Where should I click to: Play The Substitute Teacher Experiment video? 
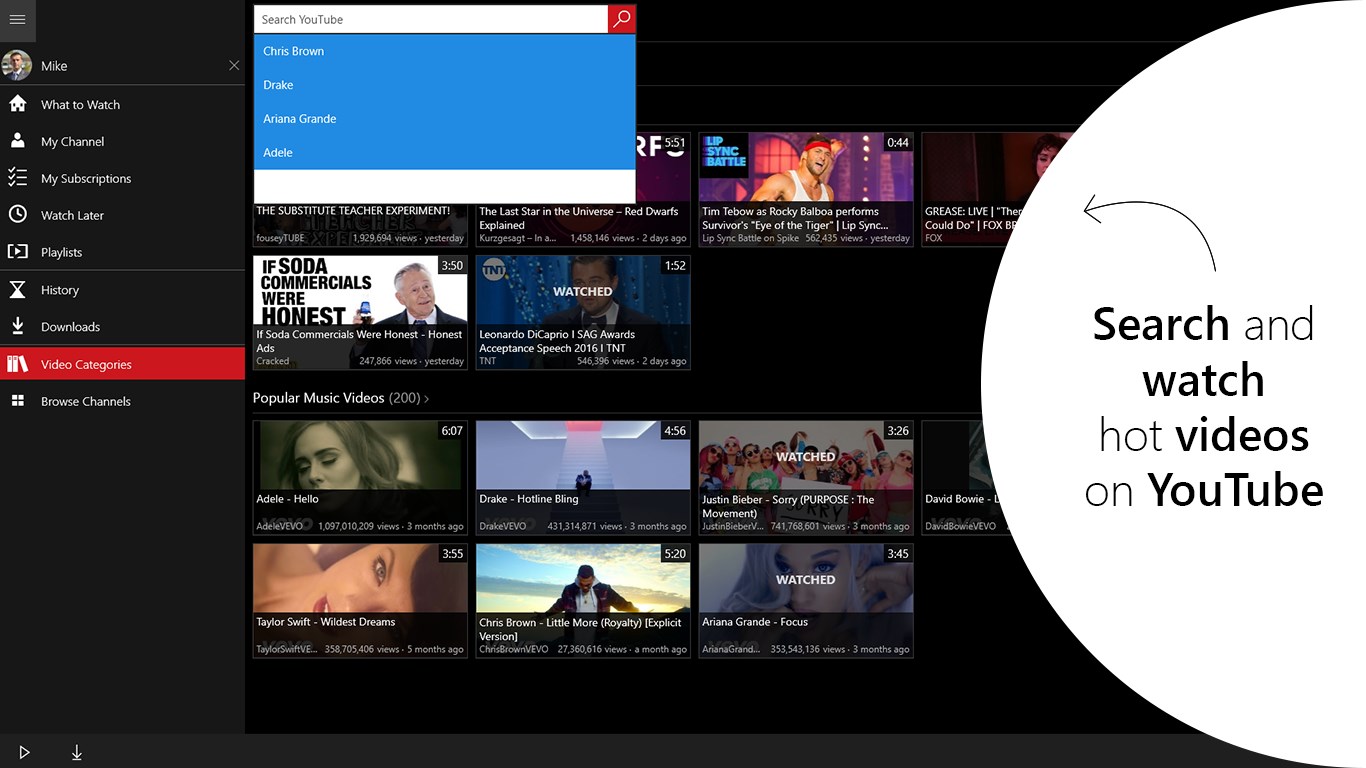(360, 224)
